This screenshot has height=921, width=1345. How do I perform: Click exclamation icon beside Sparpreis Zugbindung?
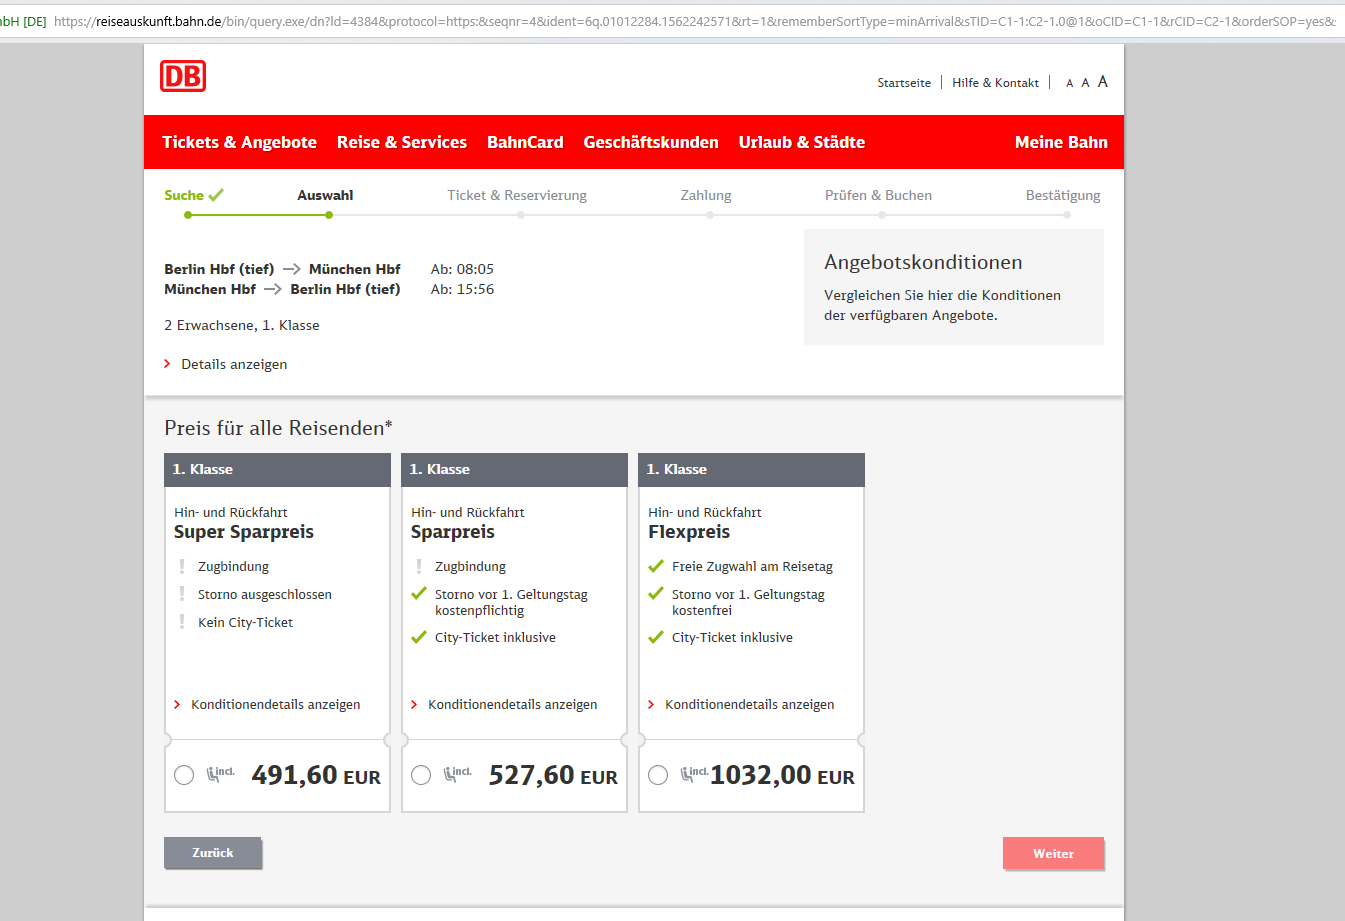(419, 566)
